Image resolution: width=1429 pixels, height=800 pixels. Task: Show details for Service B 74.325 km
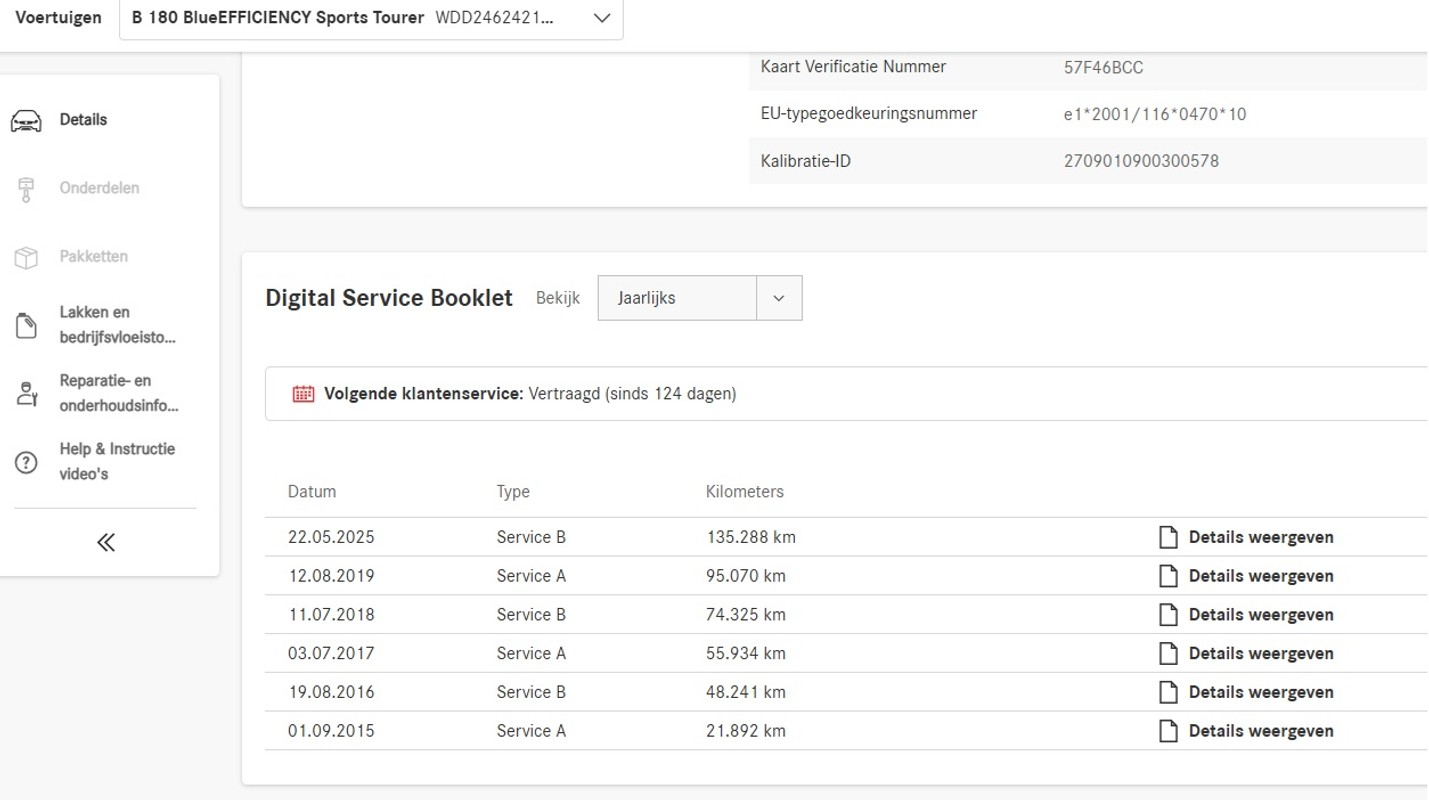tap(1261, 615)
